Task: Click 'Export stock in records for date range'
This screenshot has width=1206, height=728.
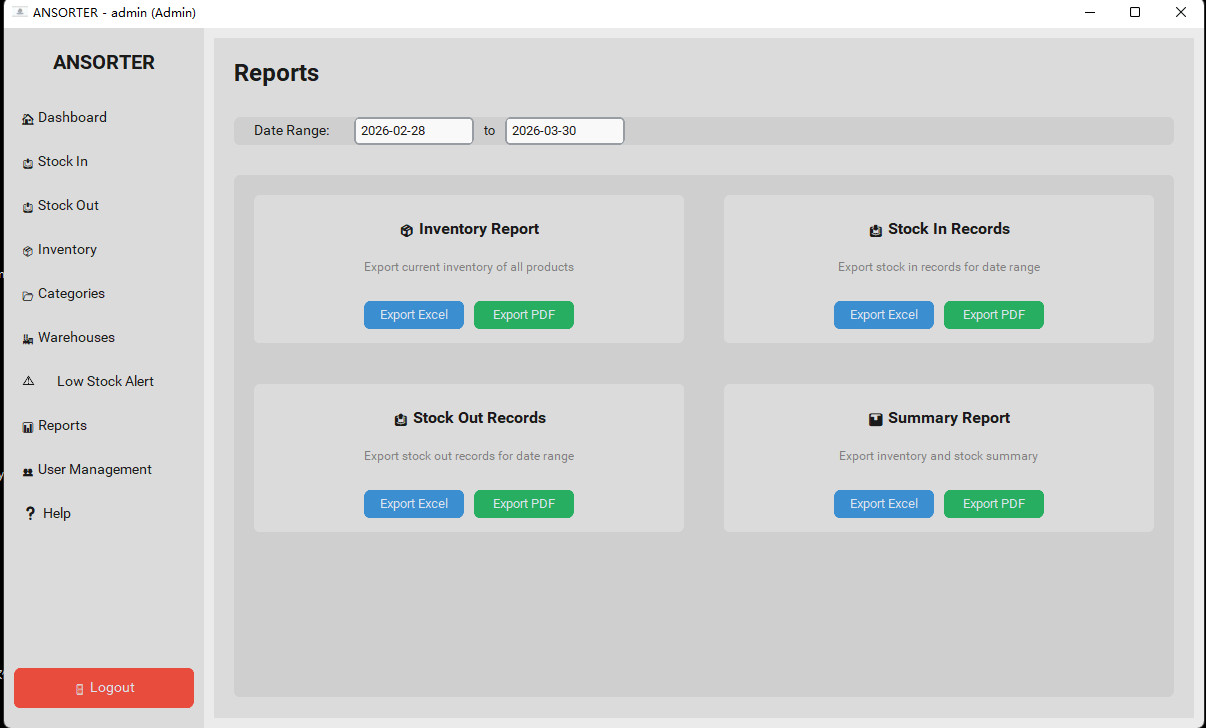Action: click(939, 267)
